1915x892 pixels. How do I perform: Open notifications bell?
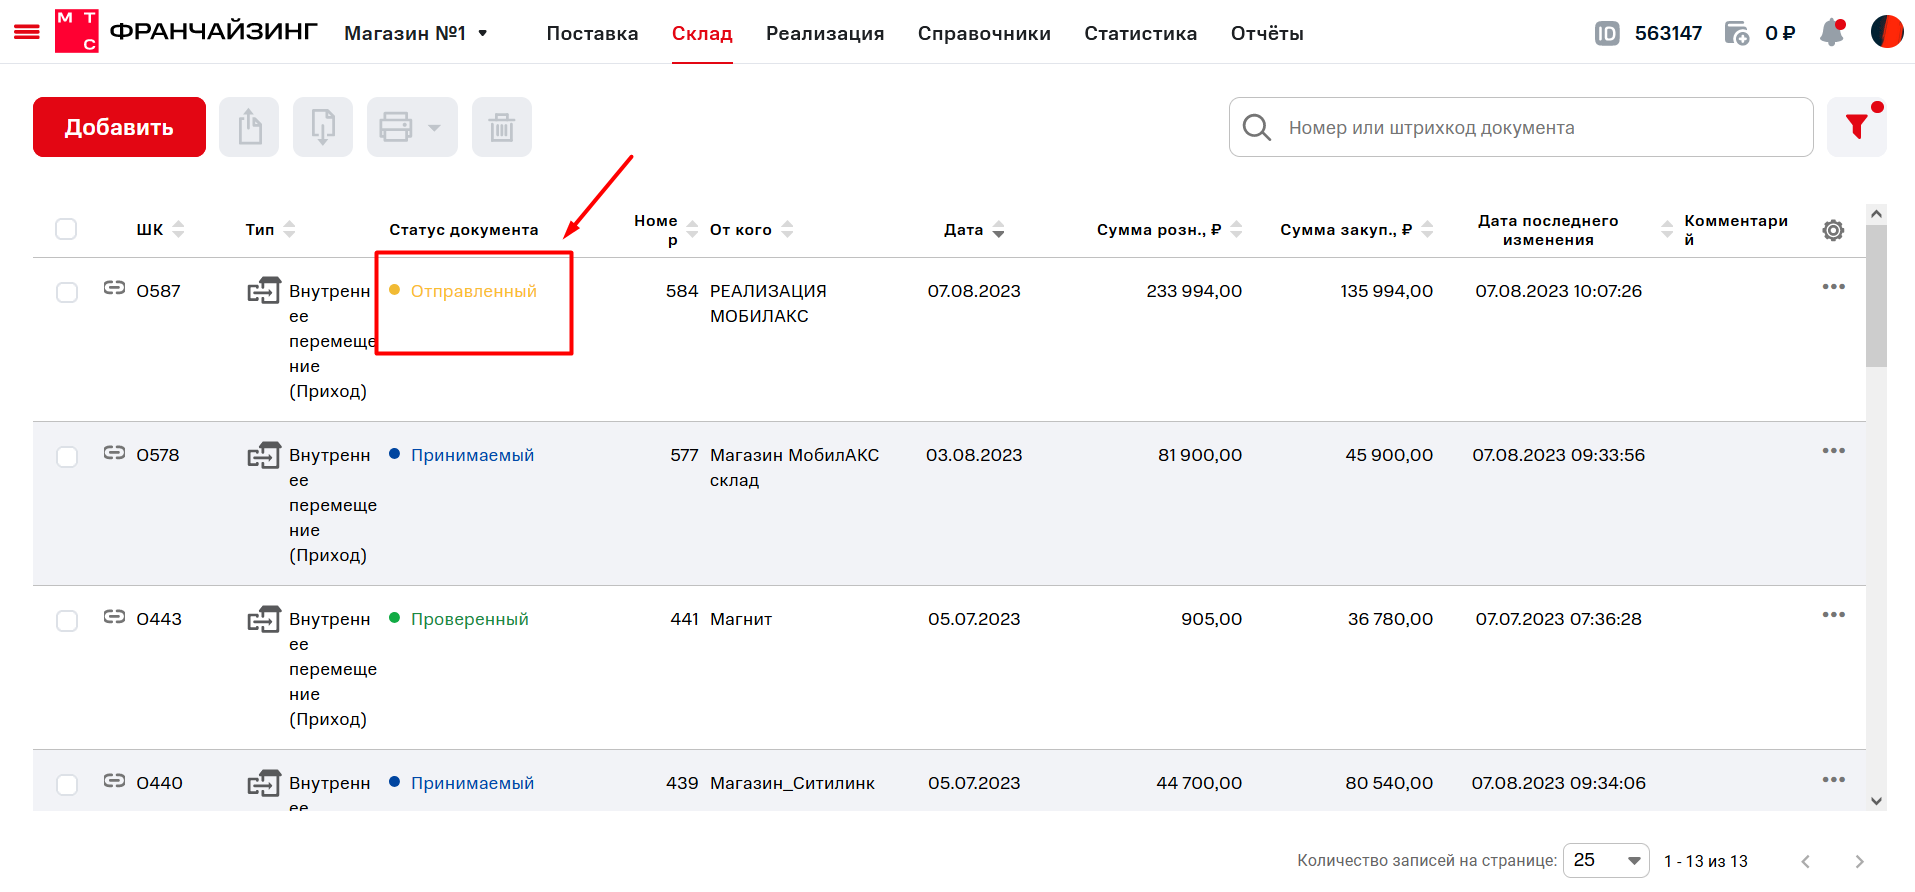coord(1832,33)
